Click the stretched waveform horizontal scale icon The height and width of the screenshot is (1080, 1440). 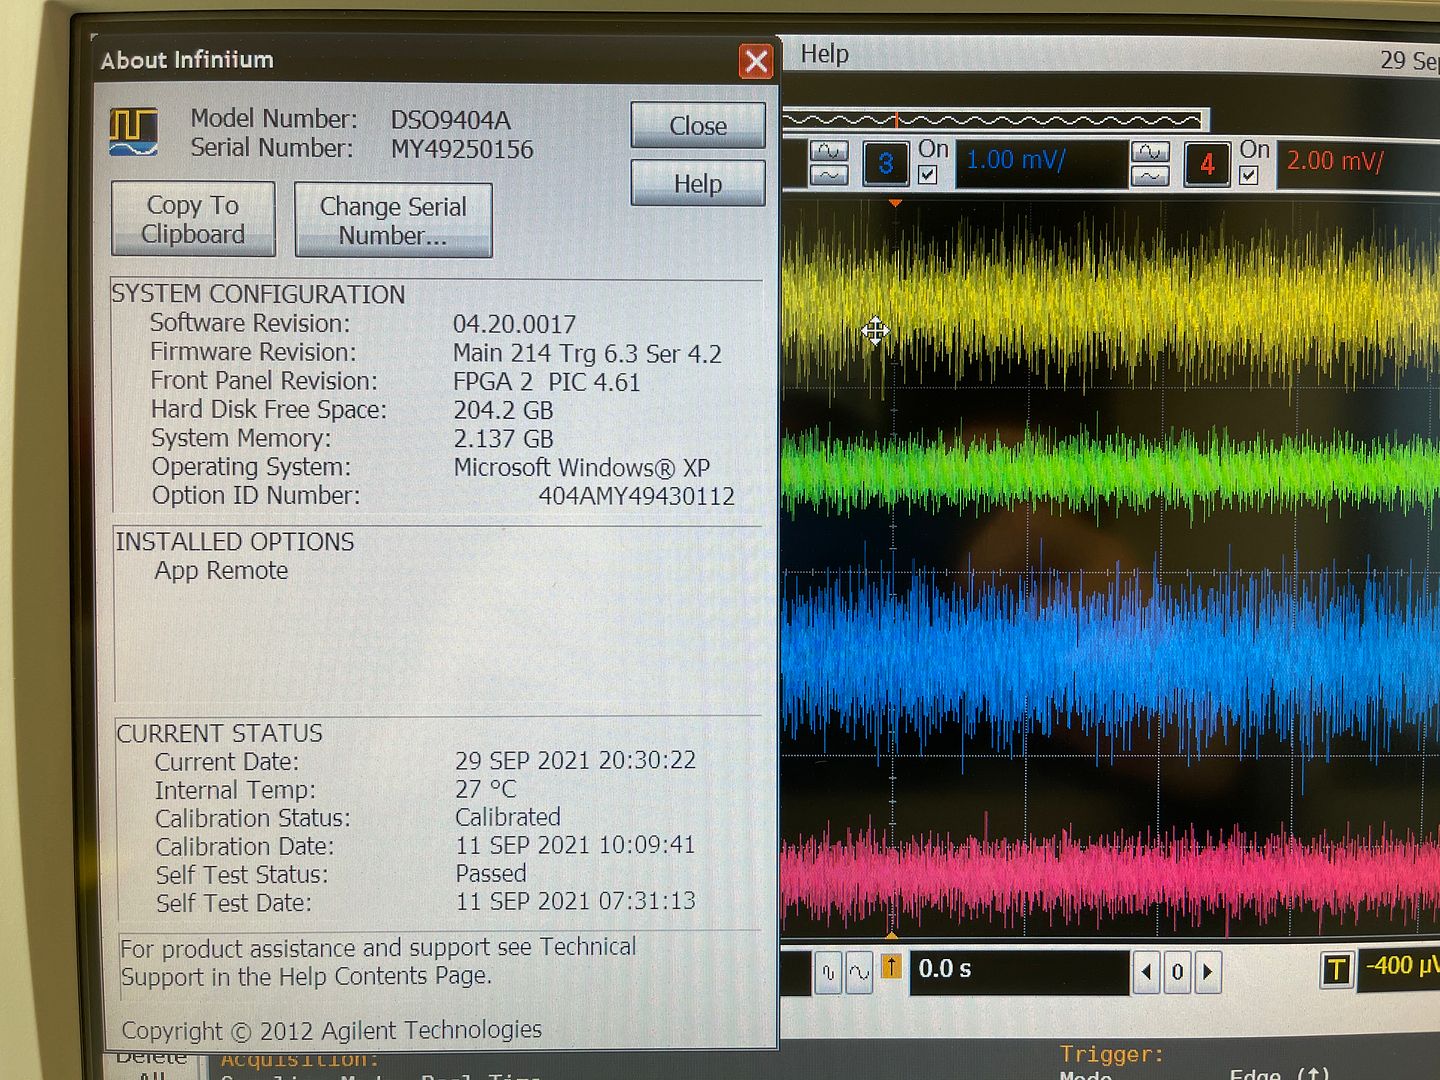point(859,972)
